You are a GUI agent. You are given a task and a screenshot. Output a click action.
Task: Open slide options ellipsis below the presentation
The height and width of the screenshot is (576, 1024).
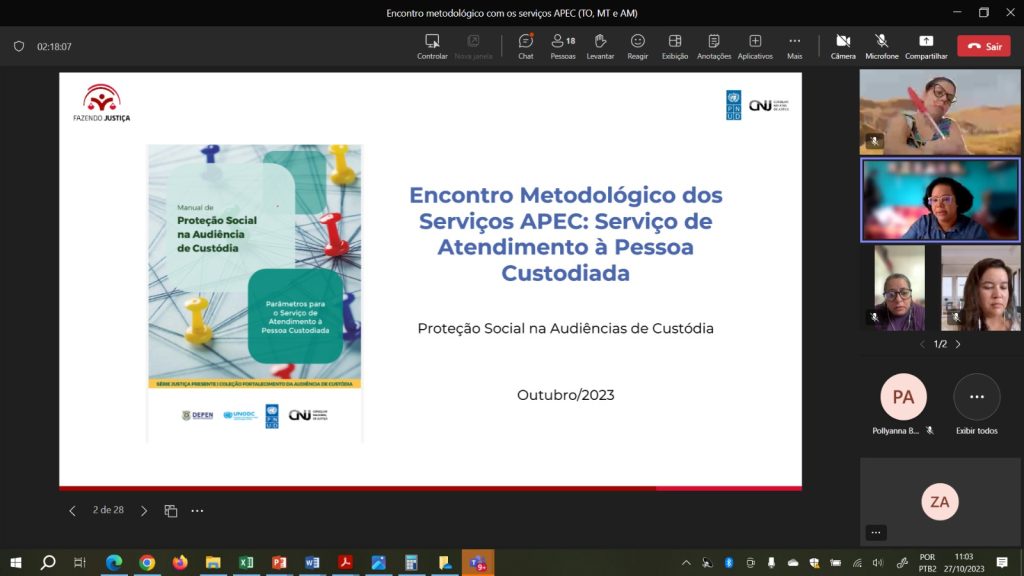[x=197, y=511]
